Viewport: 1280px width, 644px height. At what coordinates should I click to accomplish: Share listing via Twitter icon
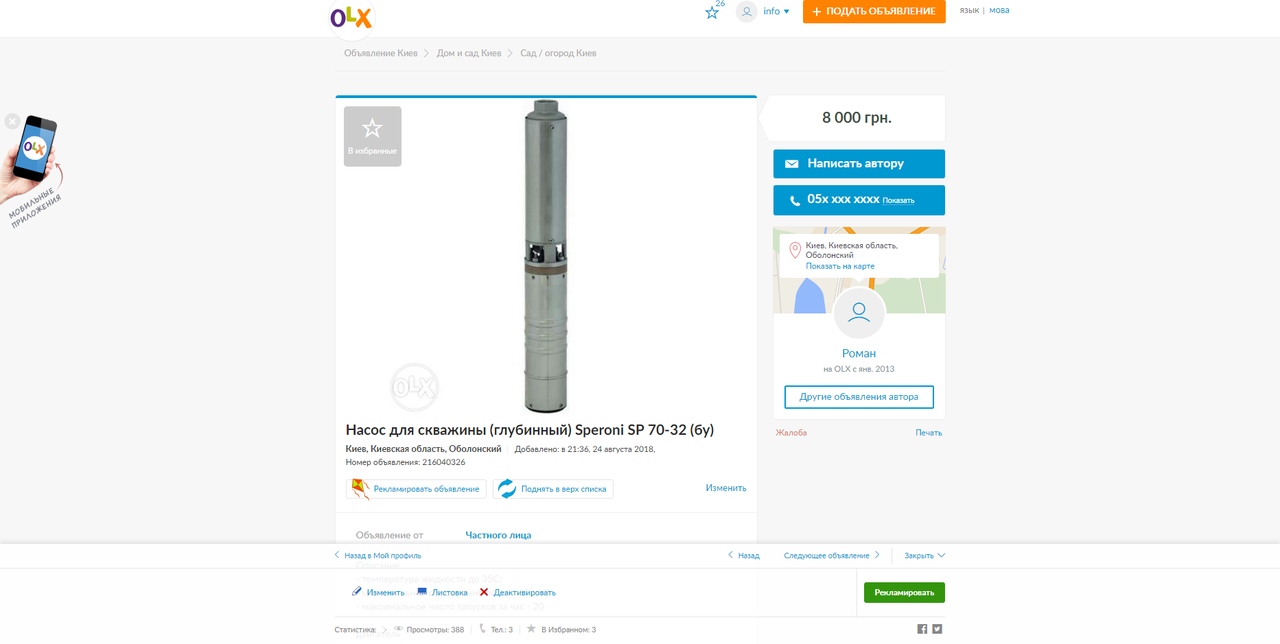tap(937, 629)
